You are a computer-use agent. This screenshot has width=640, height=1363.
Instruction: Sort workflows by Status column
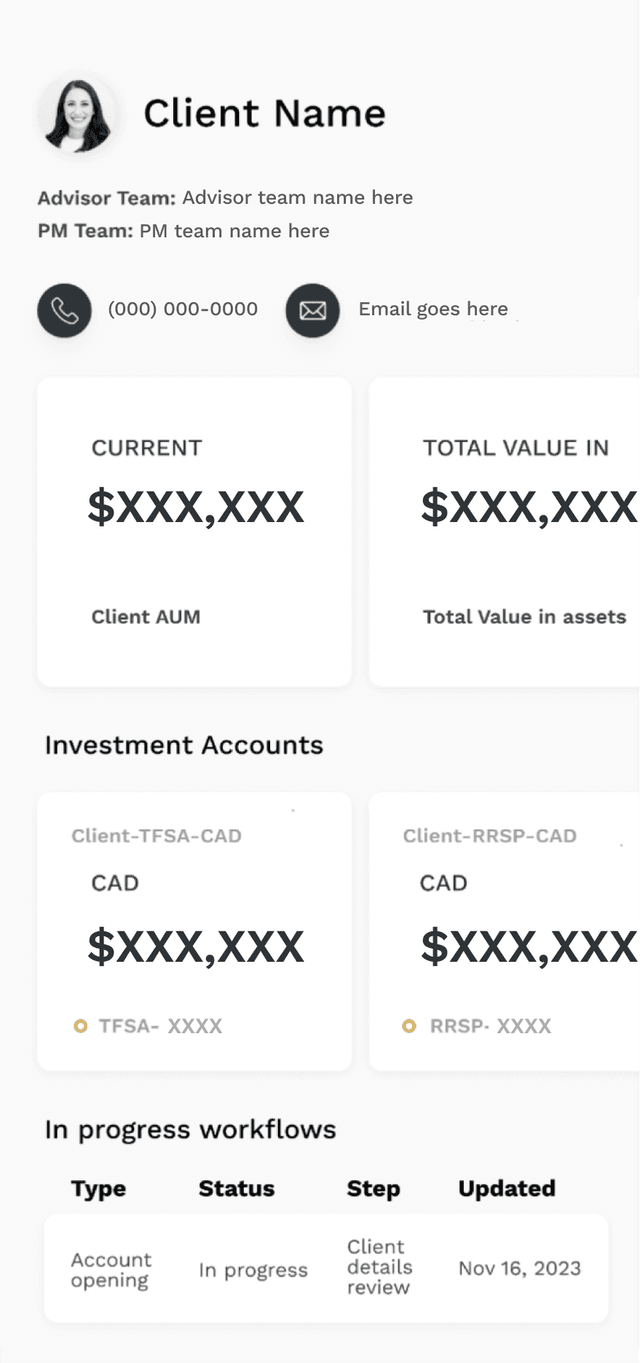click(x=236, y=1189)
